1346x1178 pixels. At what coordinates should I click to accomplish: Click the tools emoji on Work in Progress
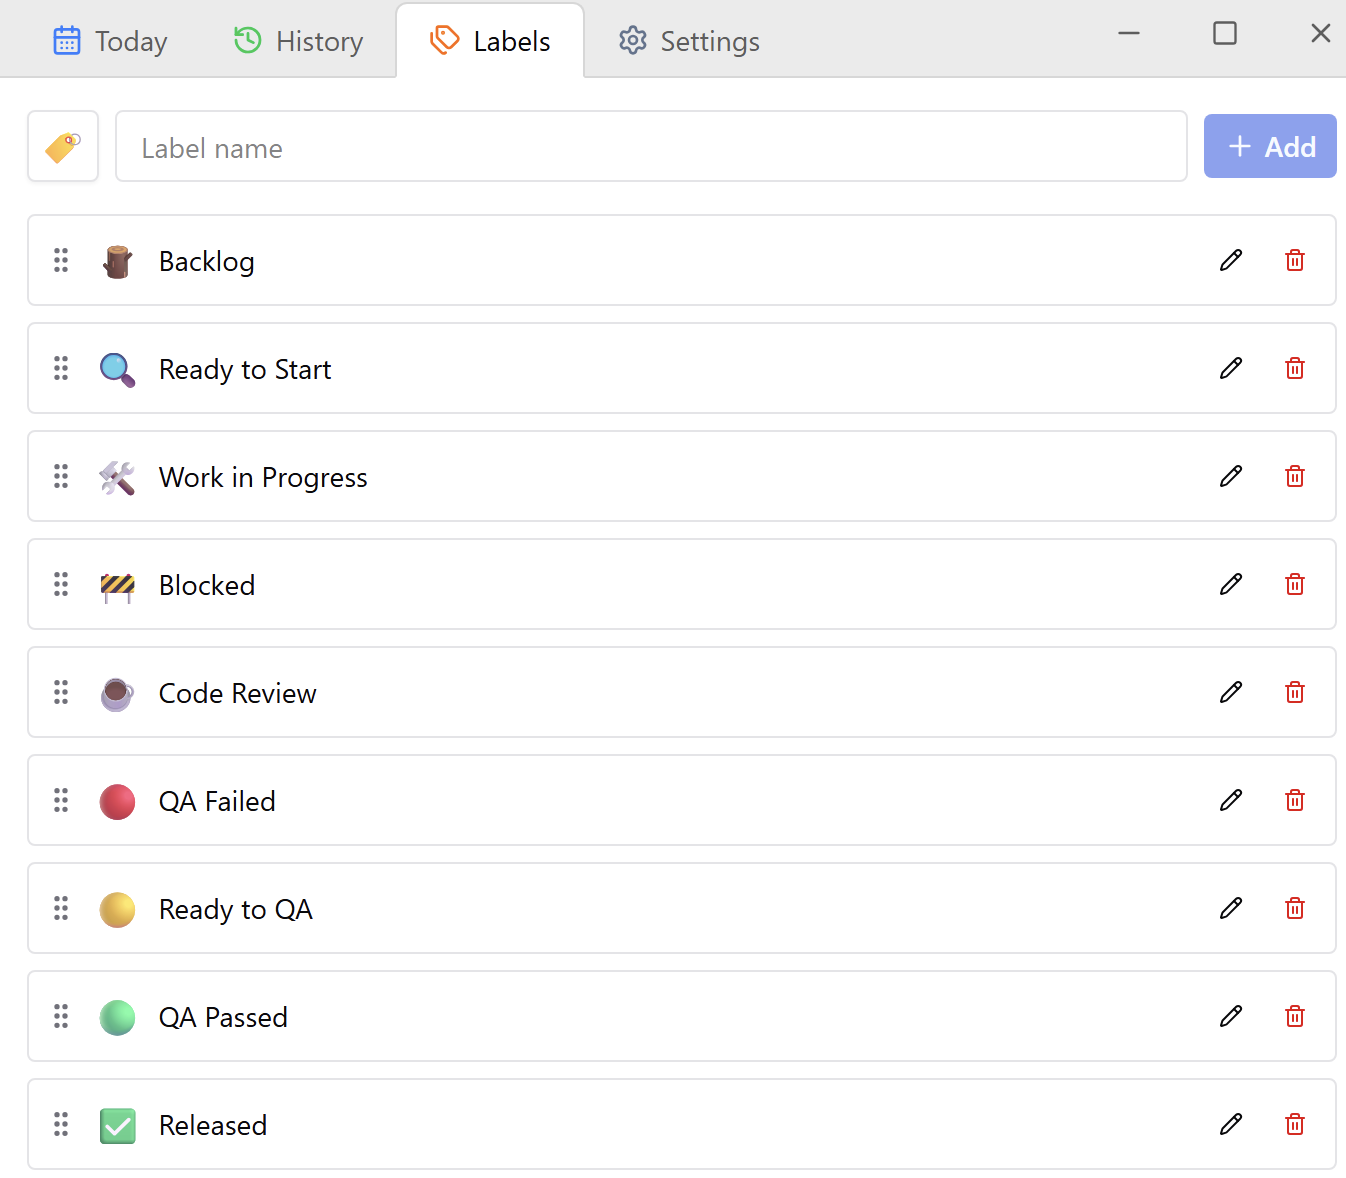coord(117,477)
